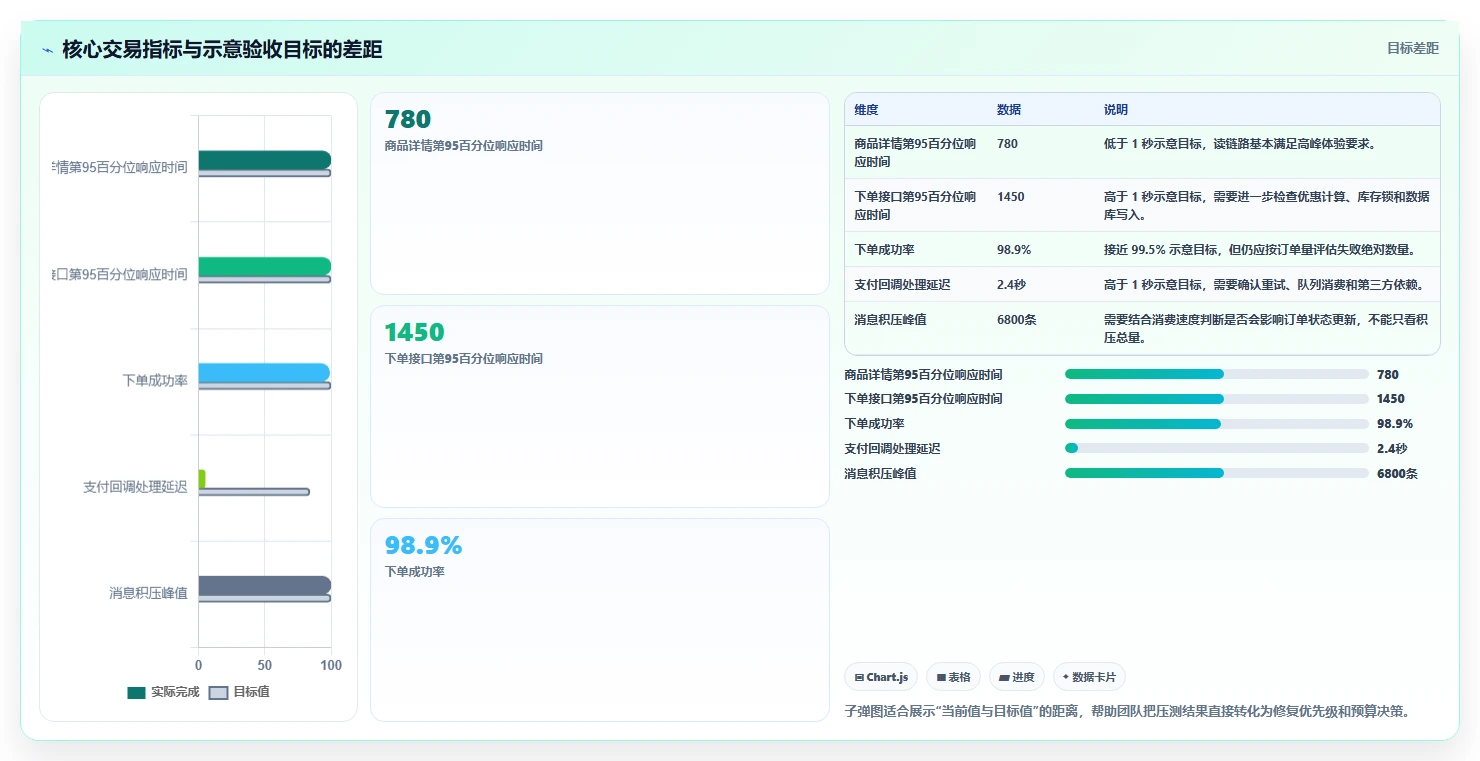Click the 表格 chip
Screen dimensions: 1480x761
point(953,677)
